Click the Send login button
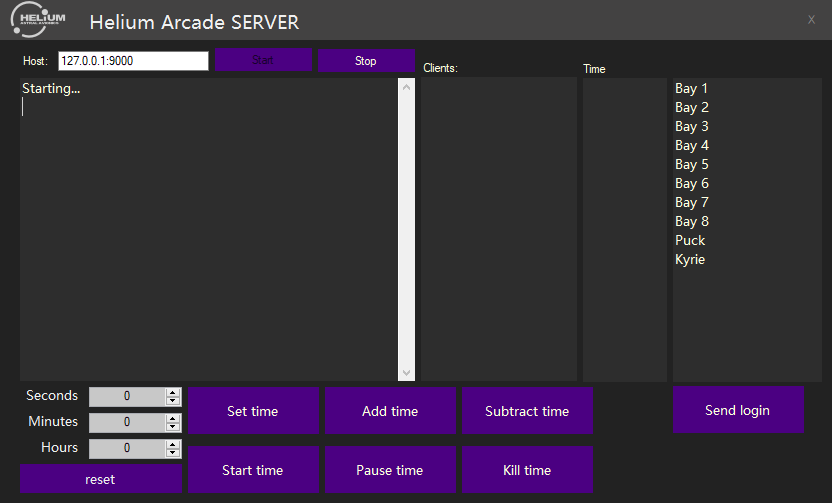This screenshot has height=503, width=832. tap(738, 410)
